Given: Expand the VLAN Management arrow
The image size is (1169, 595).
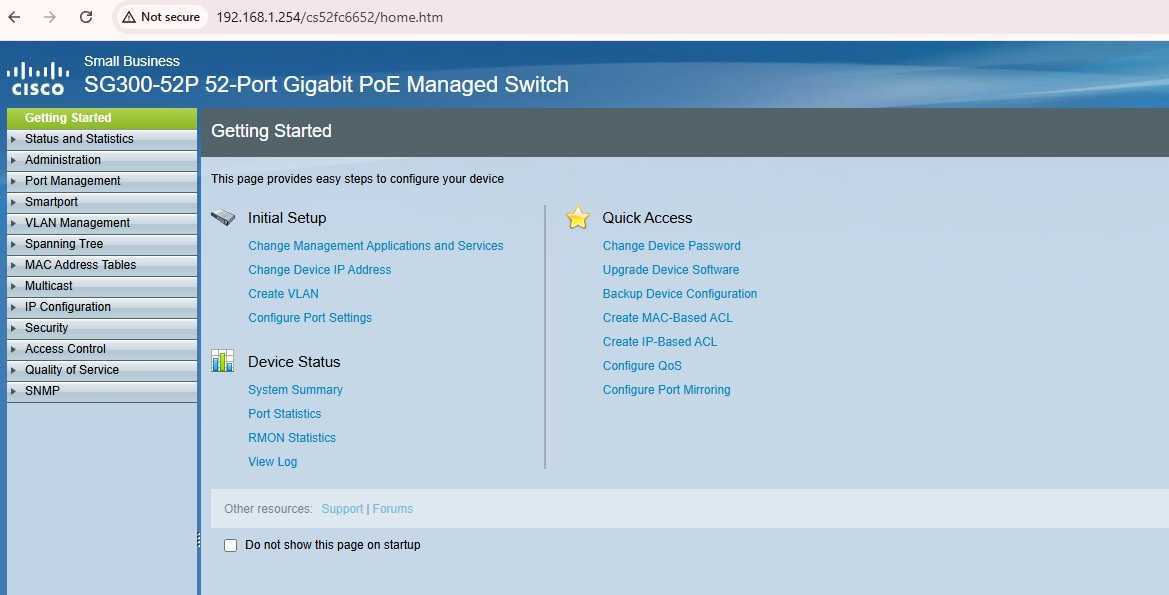Looking at the screenshot, I should 13,223.
